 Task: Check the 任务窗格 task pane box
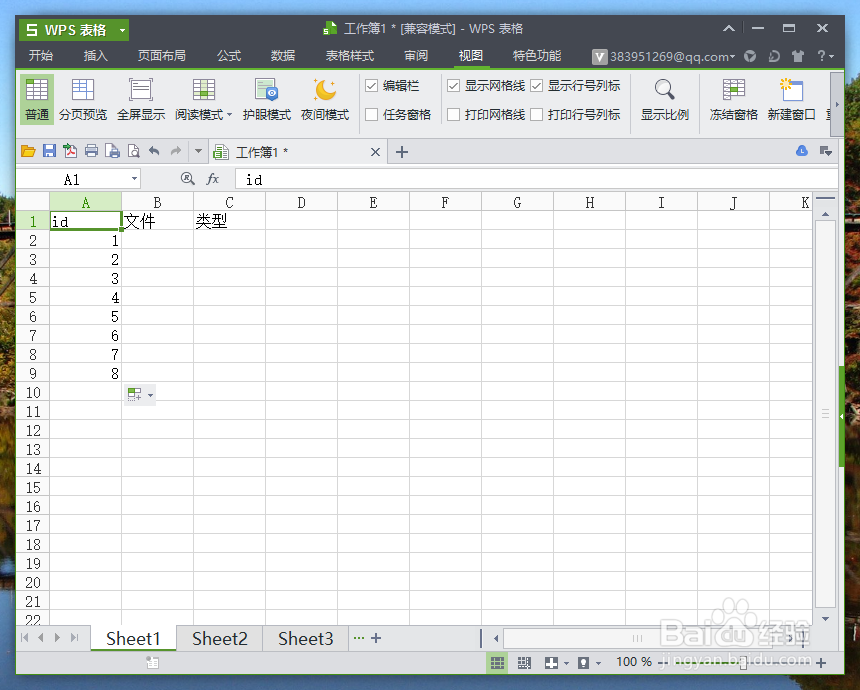pyautogui.click(x=372, y=114)
